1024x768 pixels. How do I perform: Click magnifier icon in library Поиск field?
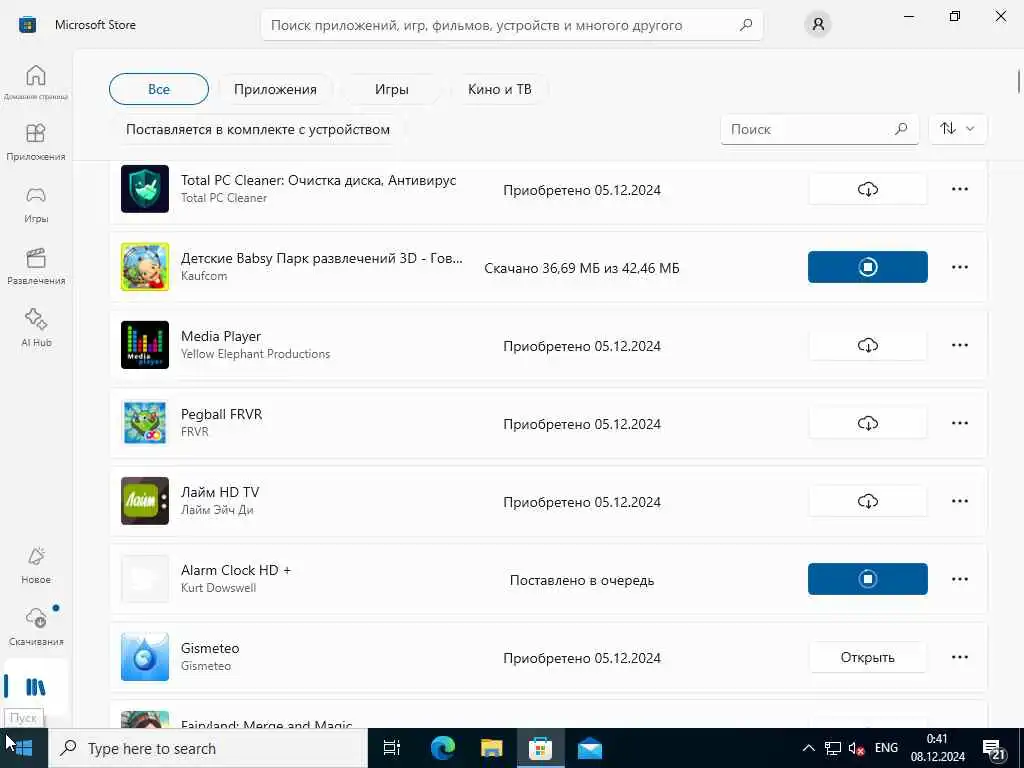tap(901, 129)
